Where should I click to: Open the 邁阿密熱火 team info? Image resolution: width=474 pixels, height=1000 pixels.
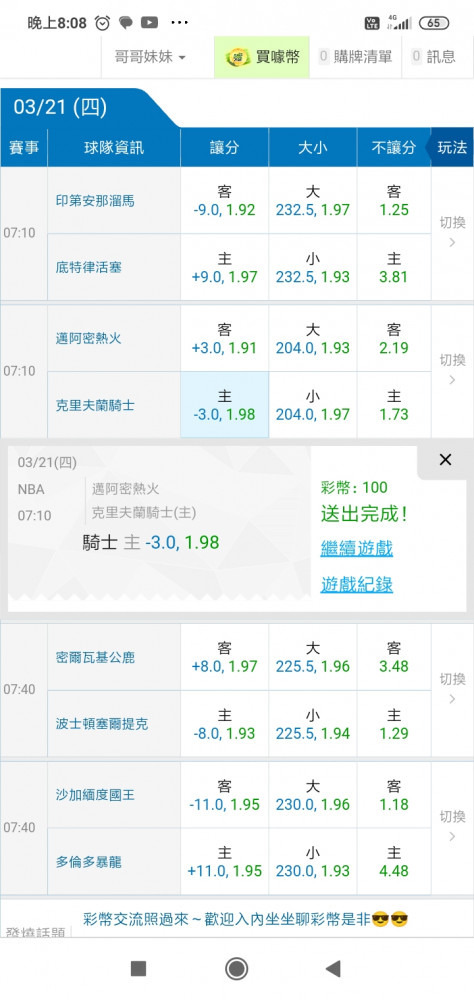point(88,339)
